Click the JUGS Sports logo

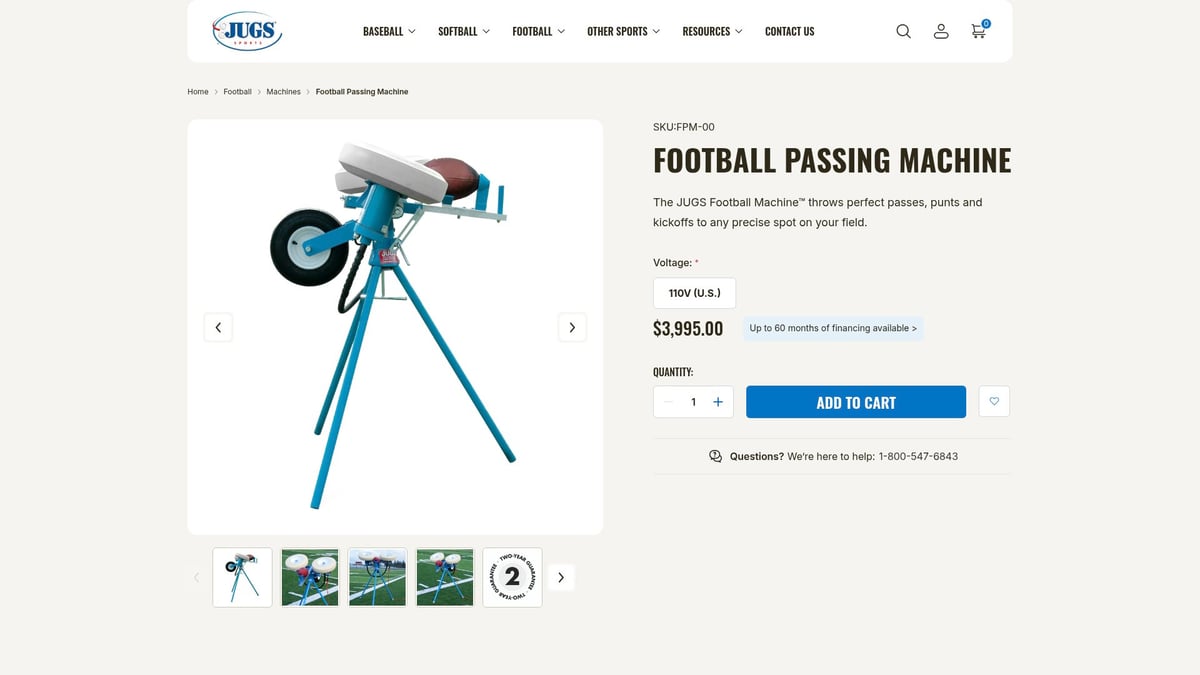tap(246, 31)
